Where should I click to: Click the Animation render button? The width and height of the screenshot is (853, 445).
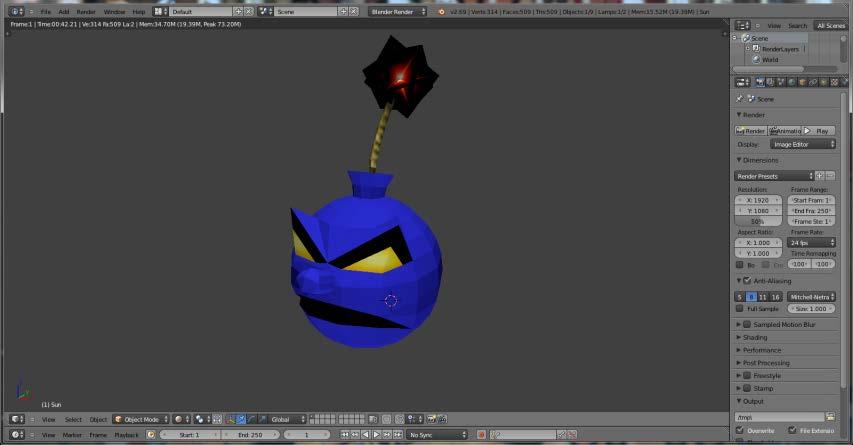pos(785,131)
